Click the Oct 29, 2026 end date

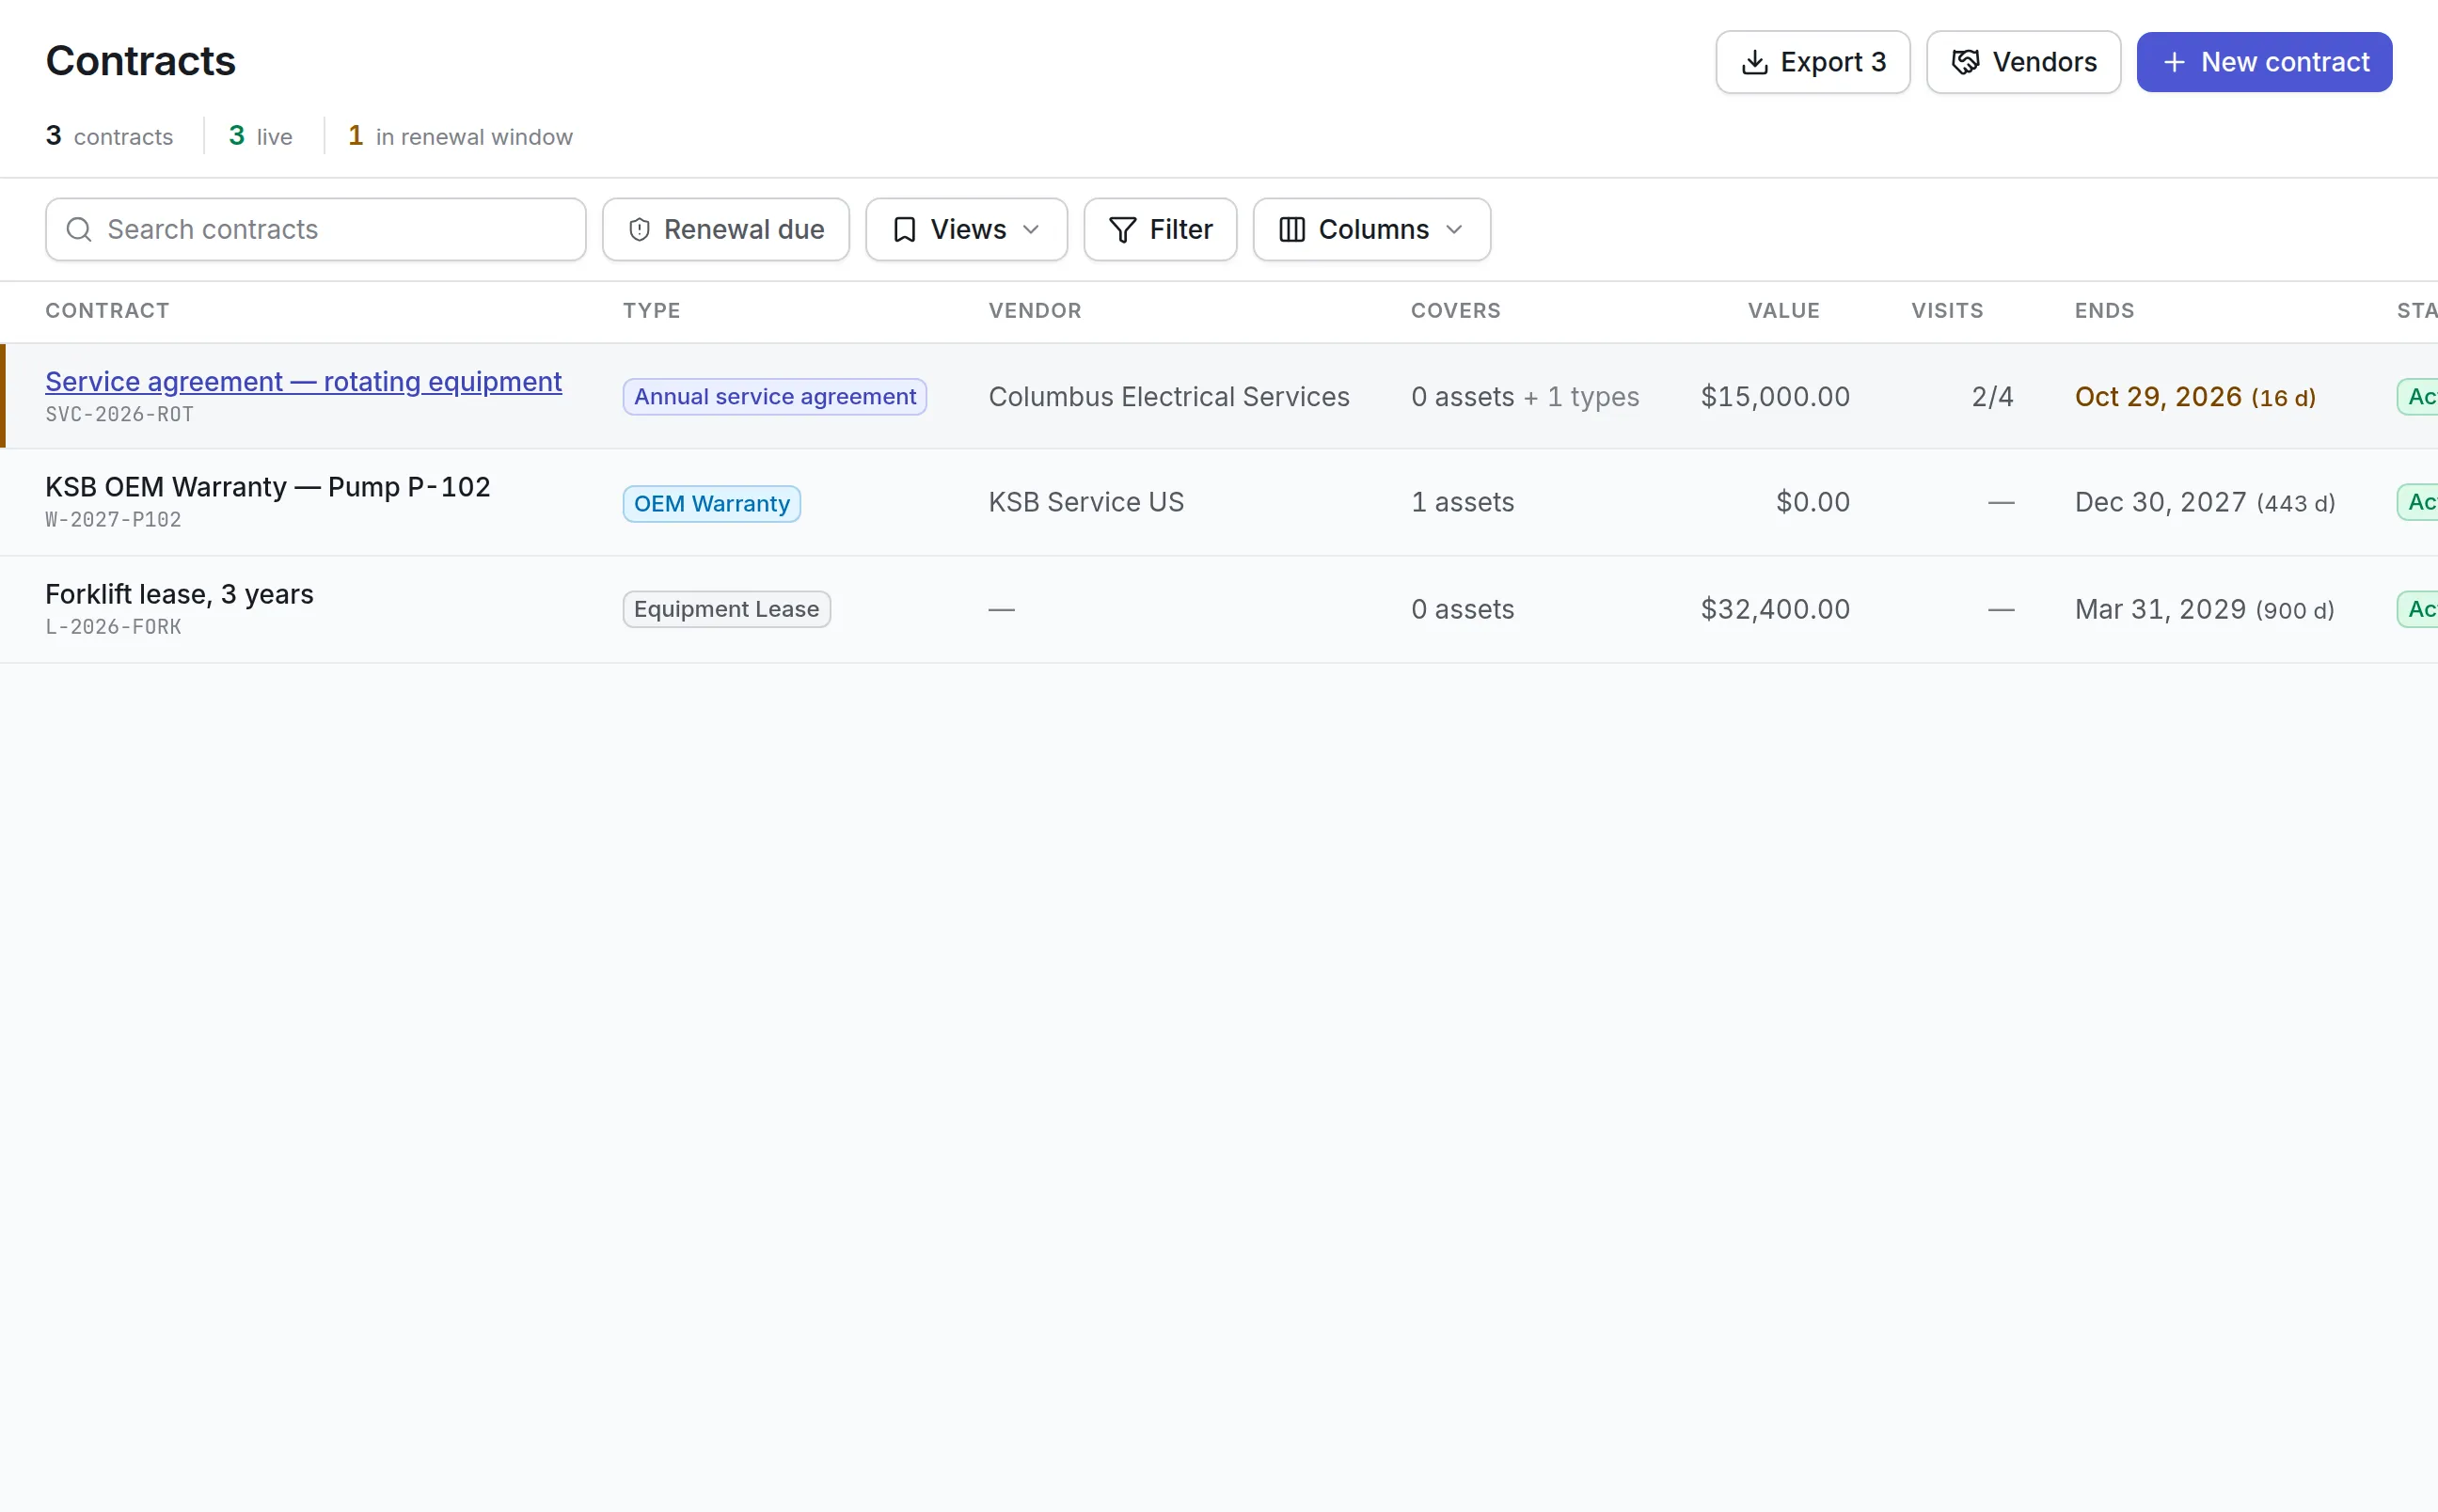[2157, 397]
